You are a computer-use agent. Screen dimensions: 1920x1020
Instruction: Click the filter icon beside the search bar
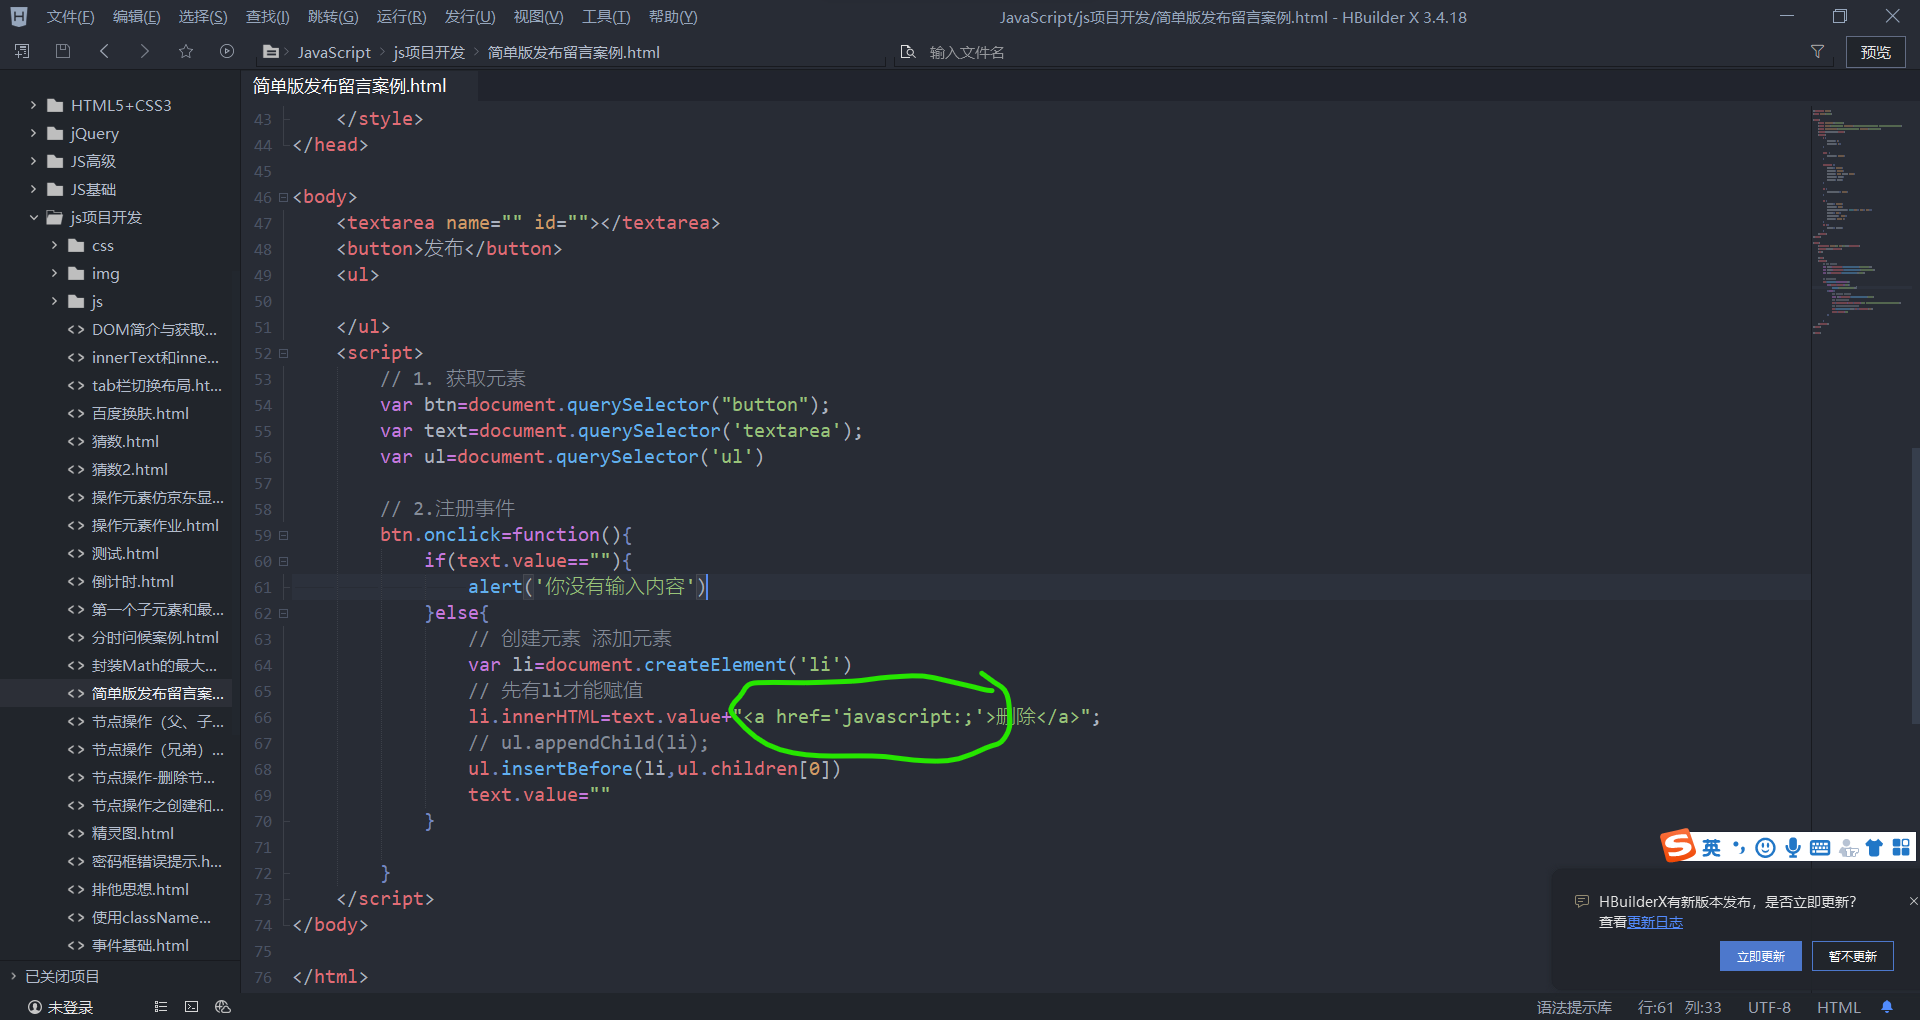(x=1817, y=51)
